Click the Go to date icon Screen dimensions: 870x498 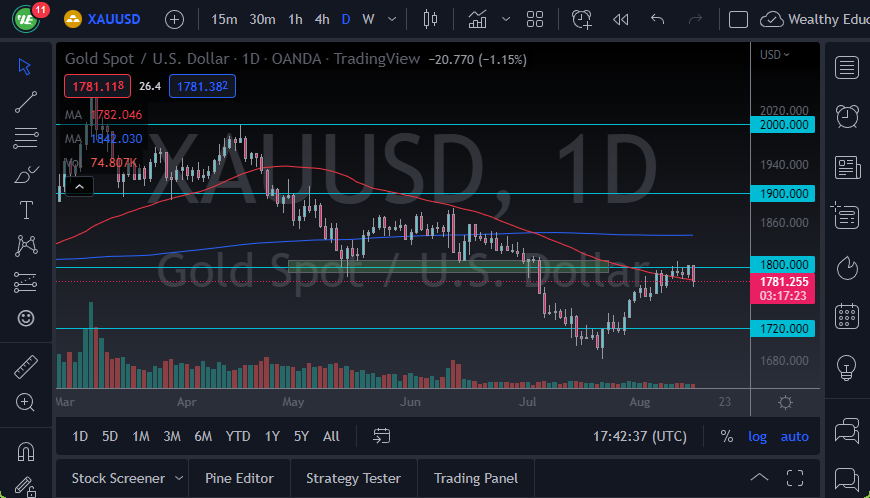[382, 436]
